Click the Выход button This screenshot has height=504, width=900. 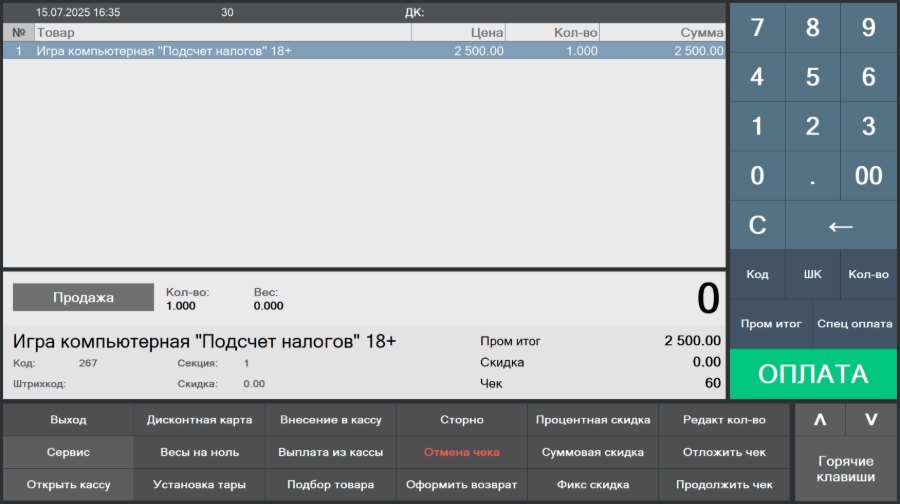(68, 420)
